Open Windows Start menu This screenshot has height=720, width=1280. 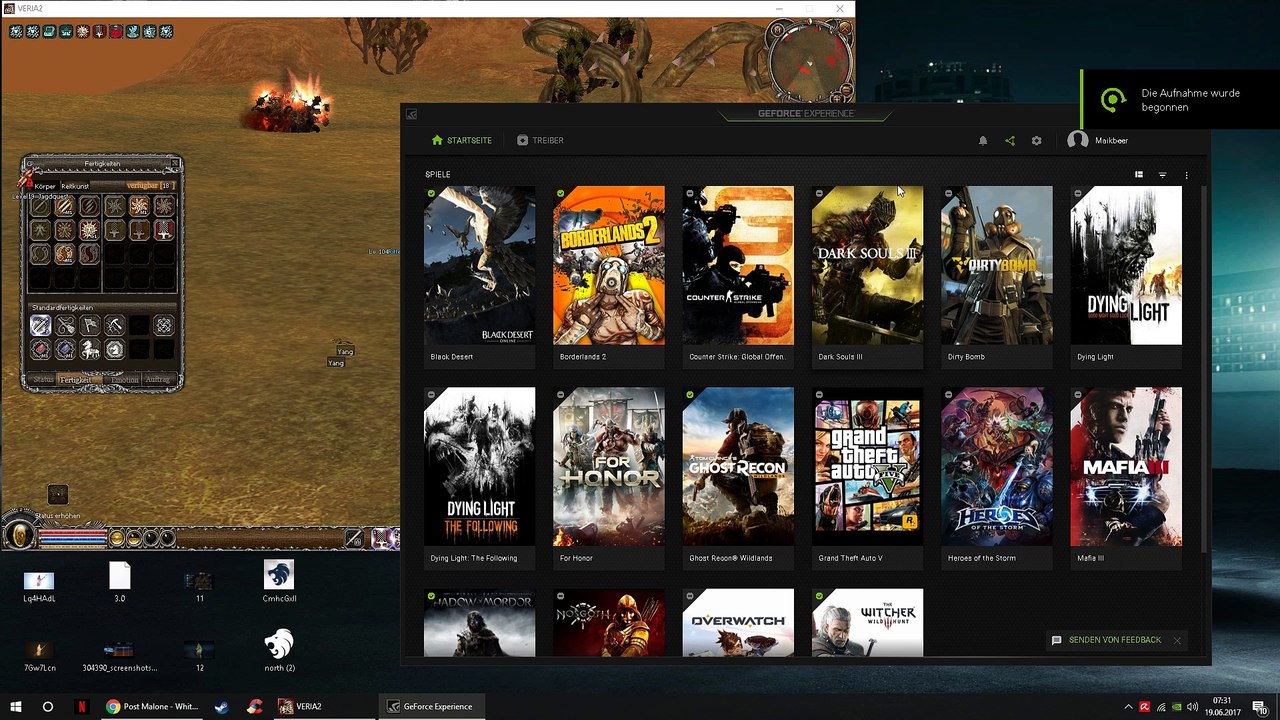click(16, 706)
